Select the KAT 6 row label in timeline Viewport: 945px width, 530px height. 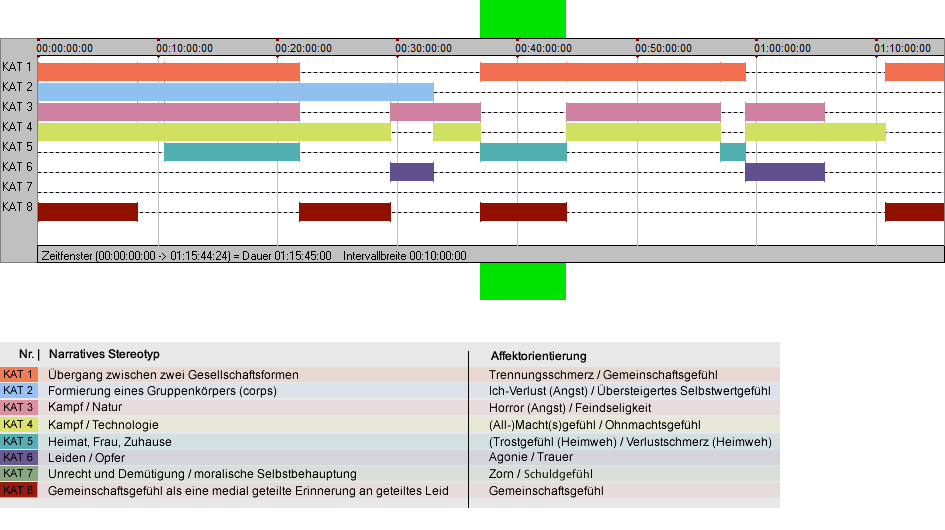(17, 166)
